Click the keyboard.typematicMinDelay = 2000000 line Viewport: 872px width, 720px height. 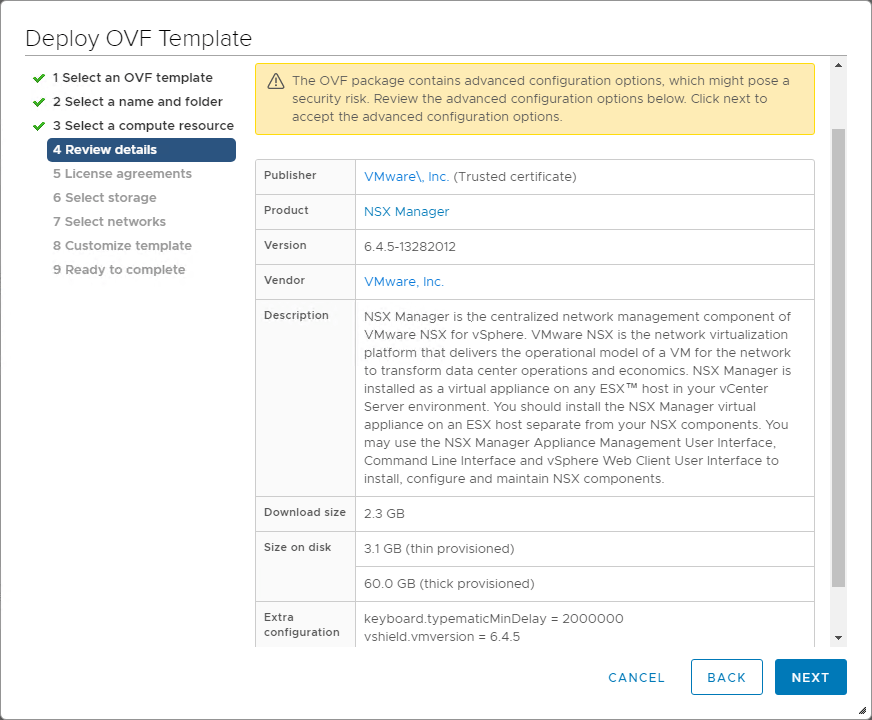point(494,619)
